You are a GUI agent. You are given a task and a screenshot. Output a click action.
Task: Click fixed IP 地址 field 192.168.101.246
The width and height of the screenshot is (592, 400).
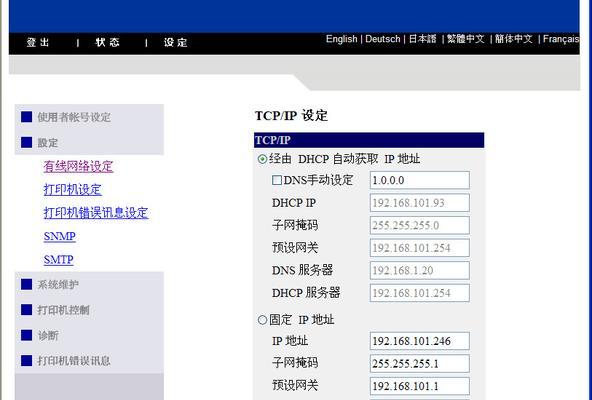[419, 341]
